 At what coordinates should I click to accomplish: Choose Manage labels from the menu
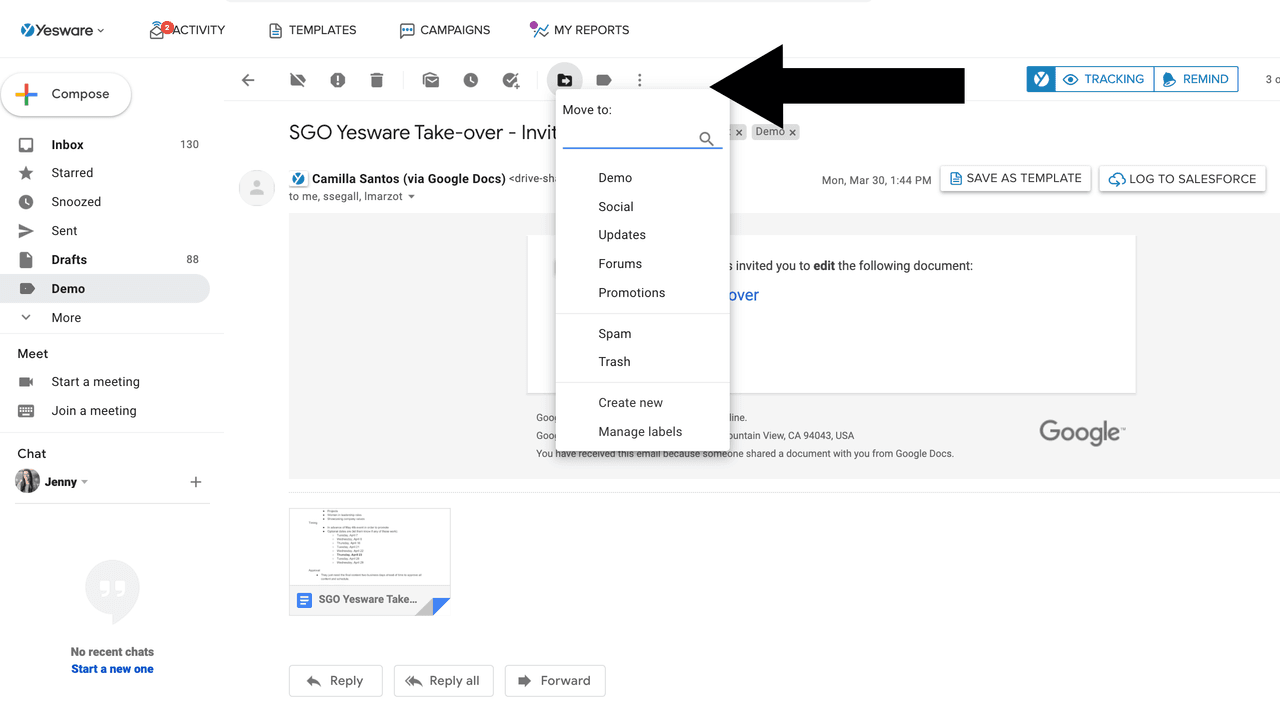coord(639,431)
